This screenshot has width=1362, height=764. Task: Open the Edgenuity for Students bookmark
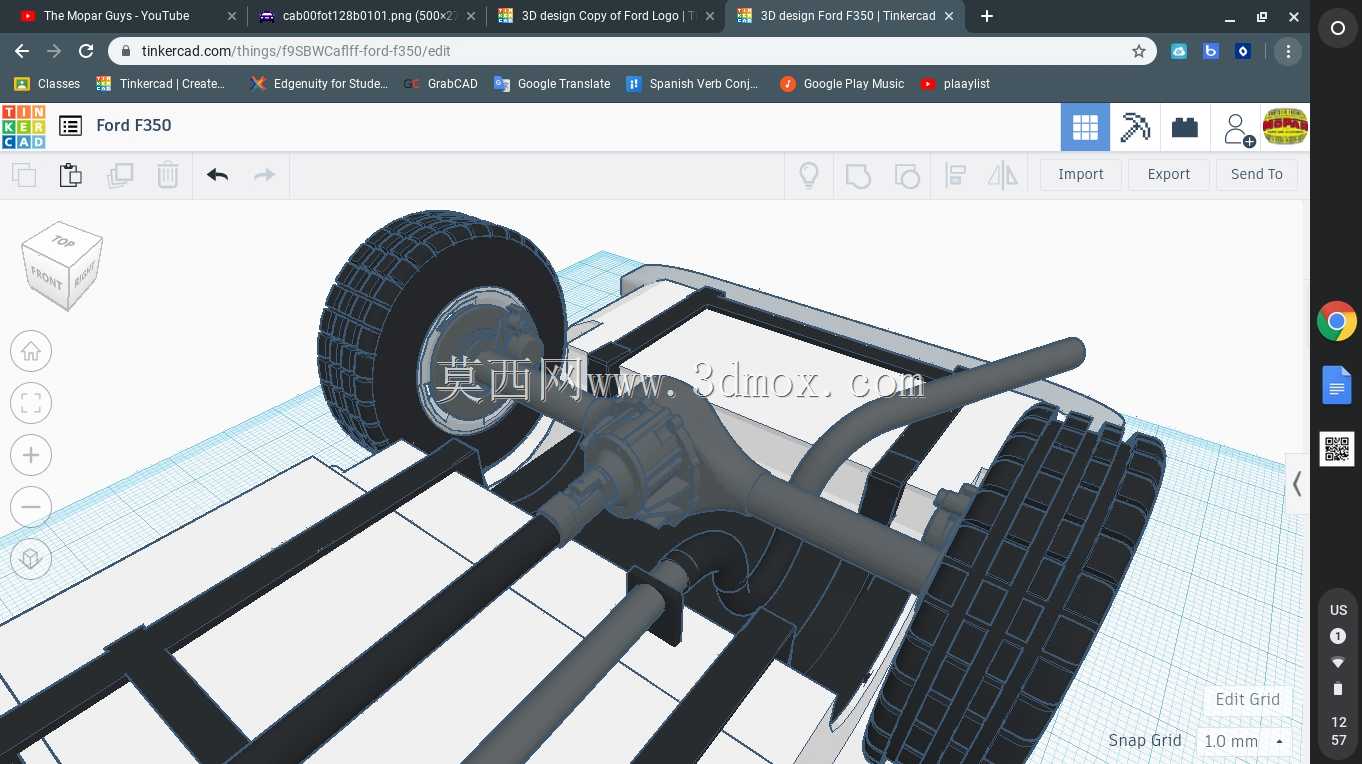[x=319, y=84]
